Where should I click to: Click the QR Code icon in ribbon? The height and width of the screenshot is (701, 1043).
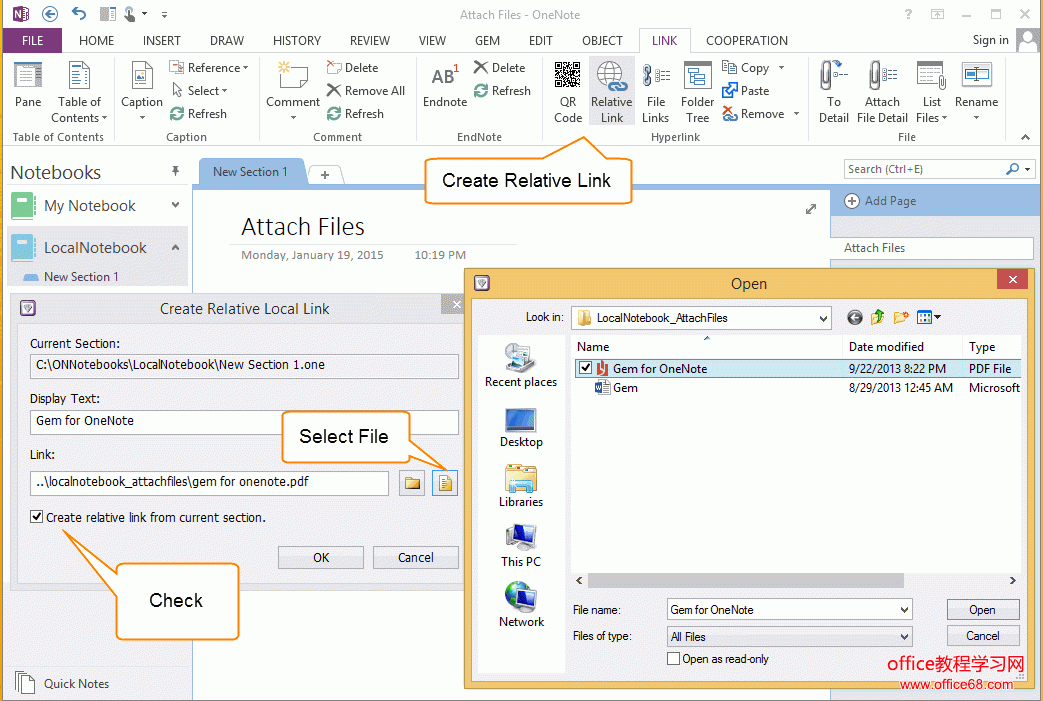click(x=567, y=91)
